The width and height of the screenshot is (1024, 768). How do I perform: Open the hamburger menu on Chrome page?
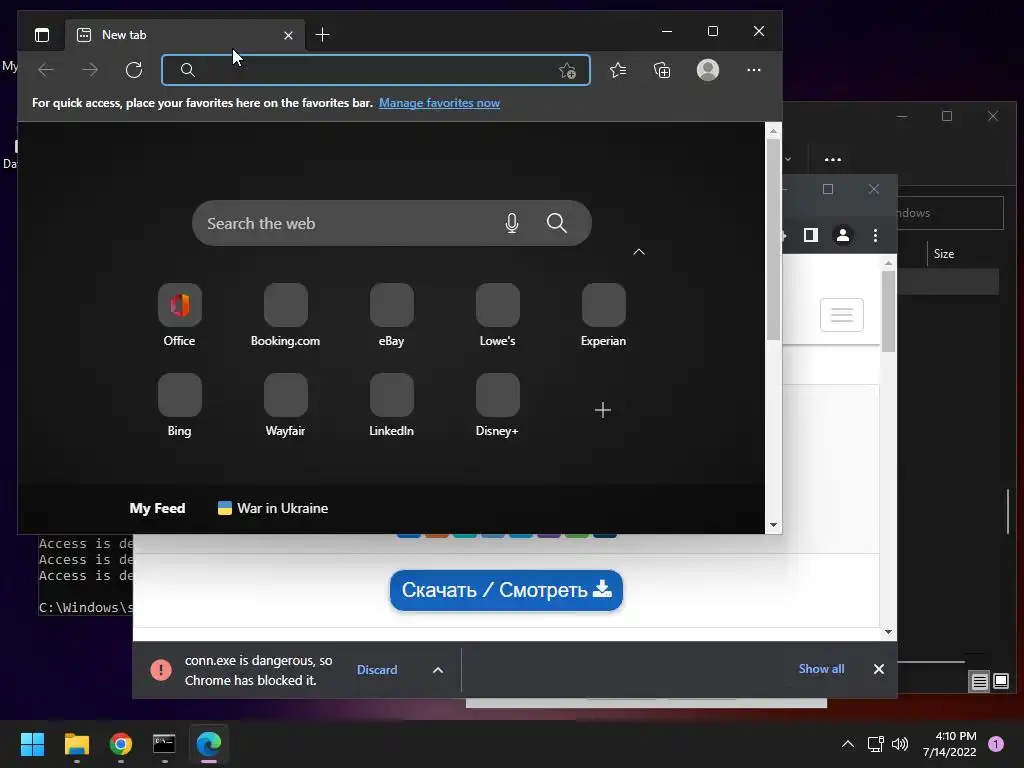click(842, 315)
